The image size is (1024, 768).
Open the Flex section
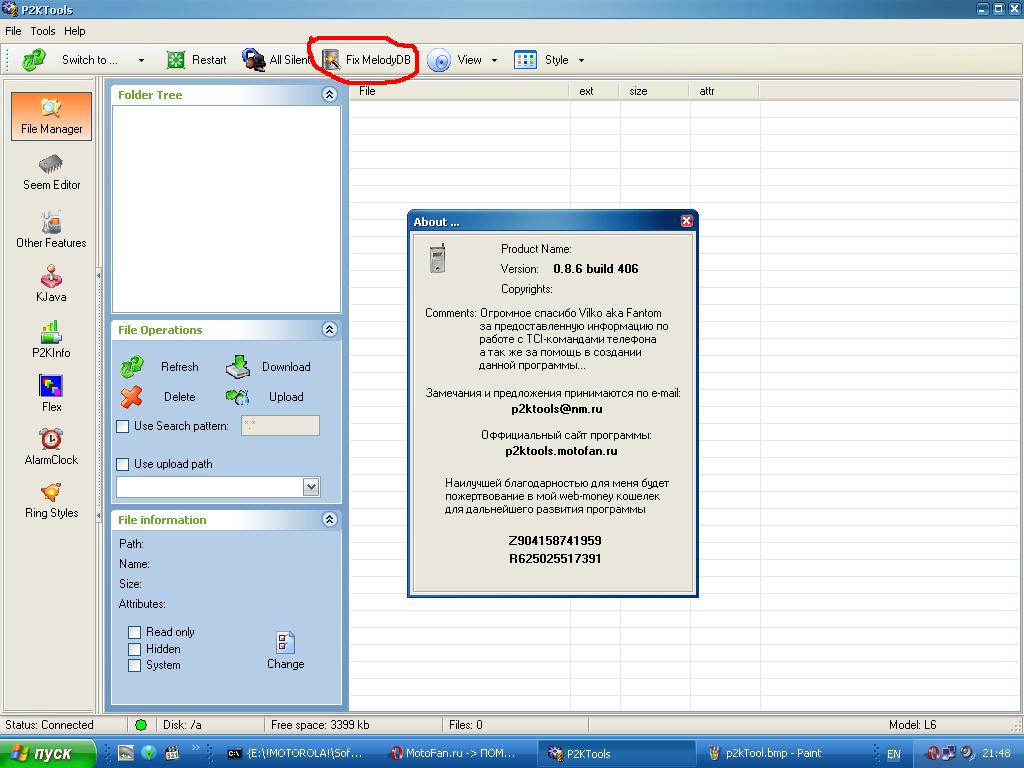(51, 394)
